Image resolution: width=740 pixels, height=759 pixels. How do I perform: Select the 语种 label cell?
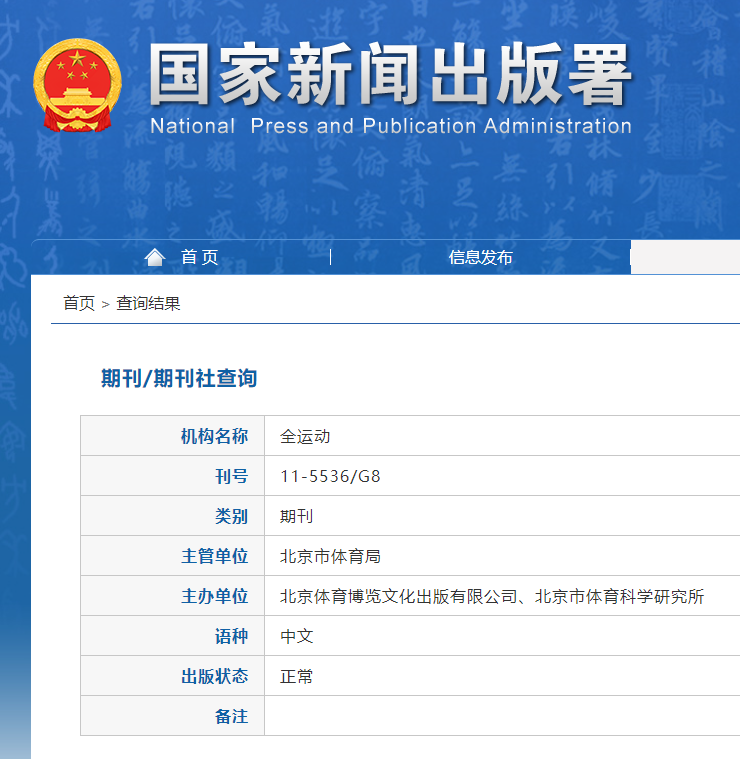click(173, 636)
